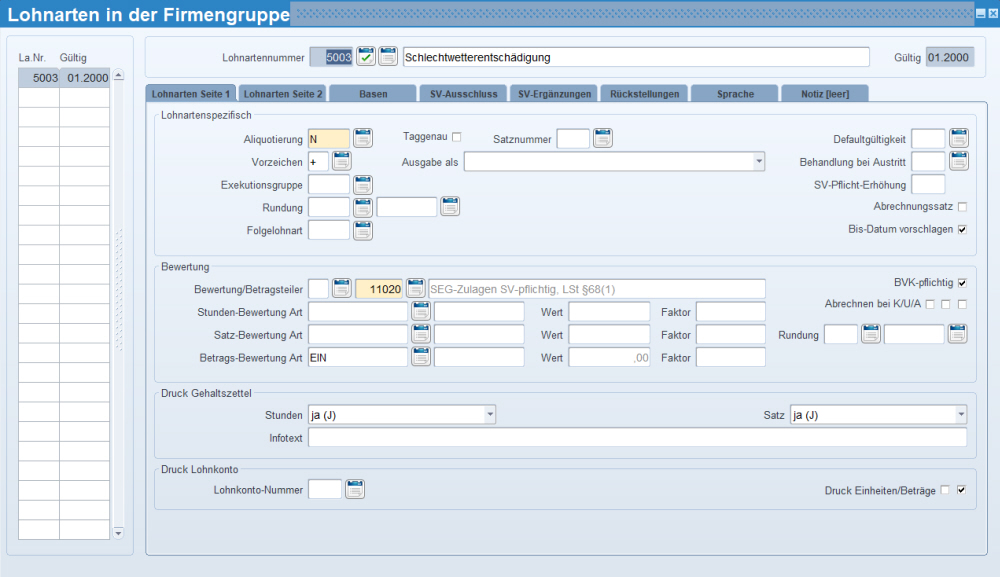Click the scroll down arrow of the Lohnarten list
Image resolution: width=1000 pixels, height=577 pixels.
coord(119,532)
